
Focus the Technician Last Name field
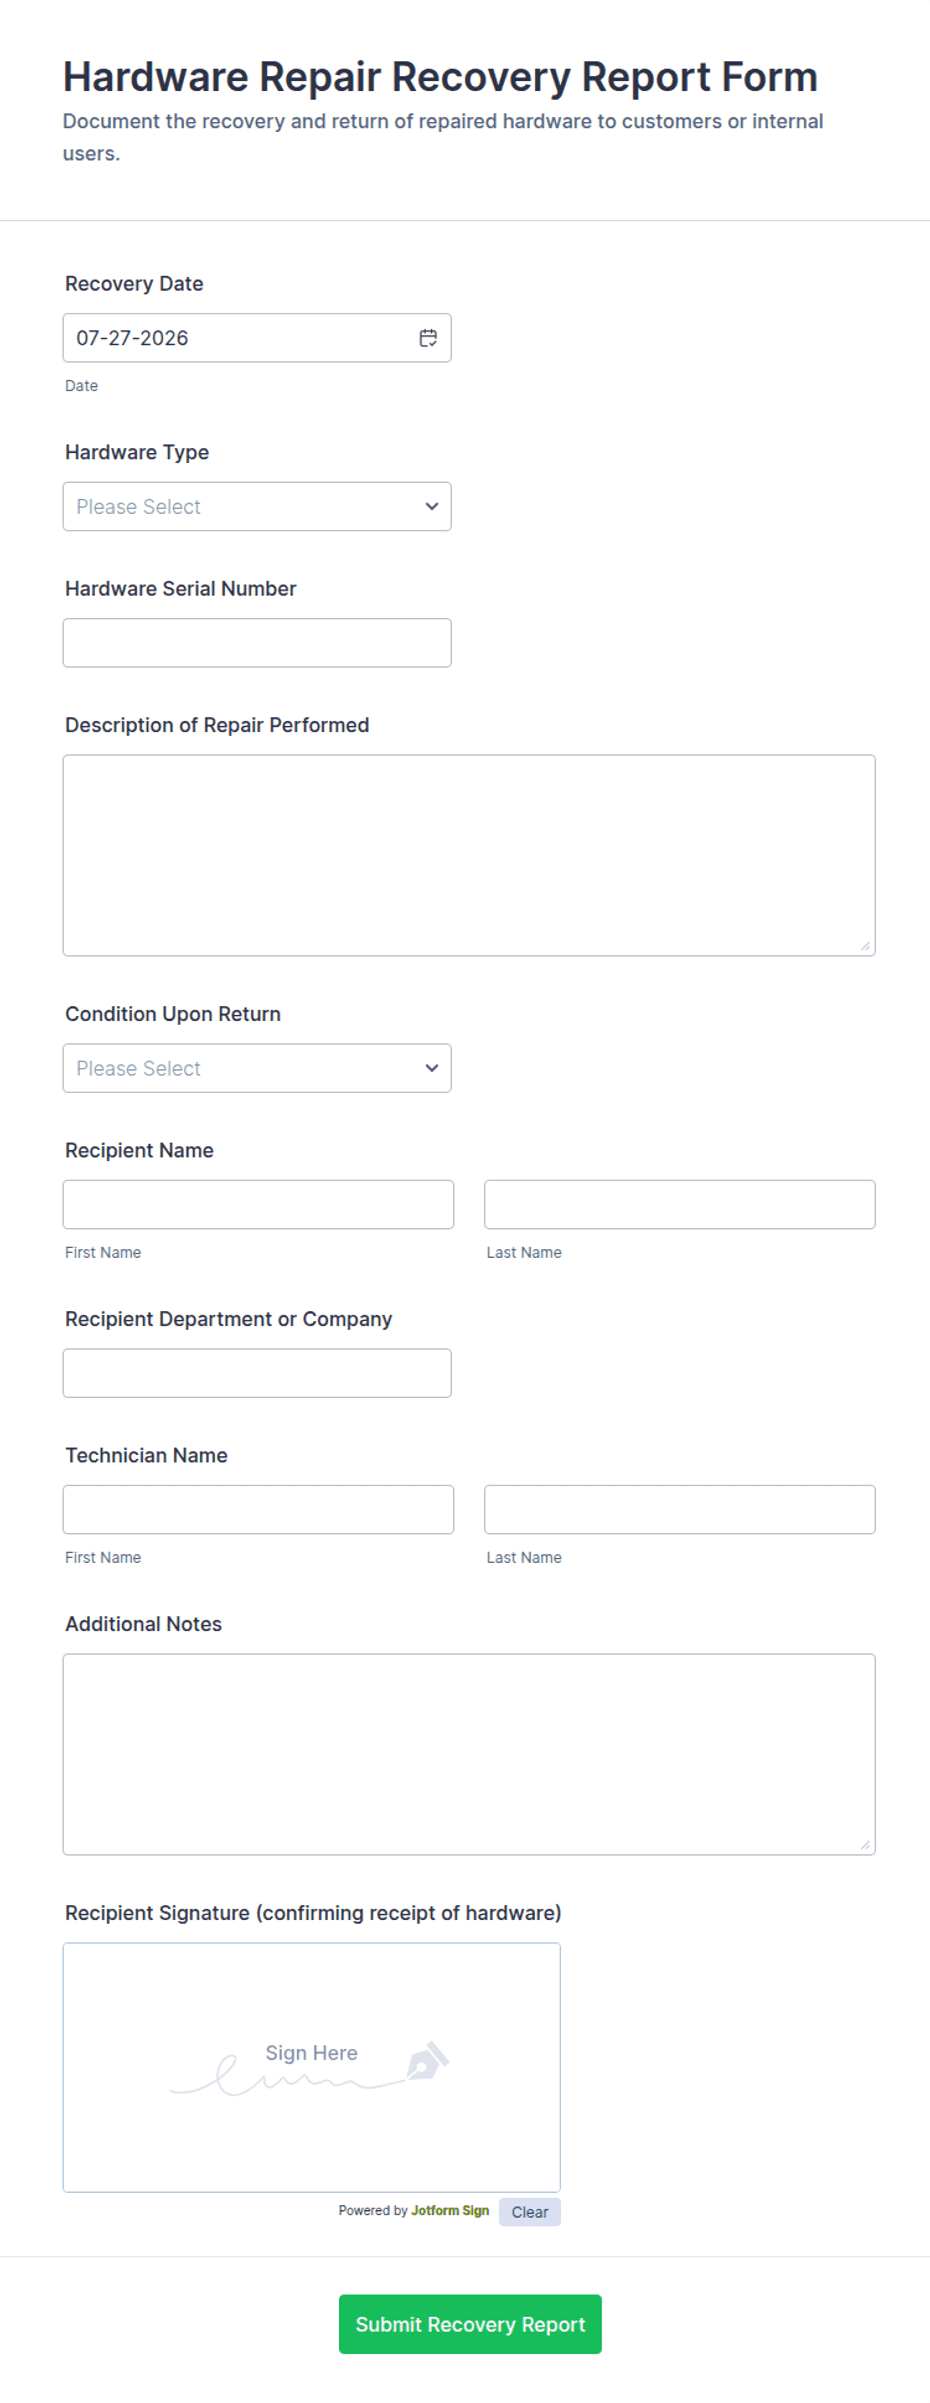680,1509
